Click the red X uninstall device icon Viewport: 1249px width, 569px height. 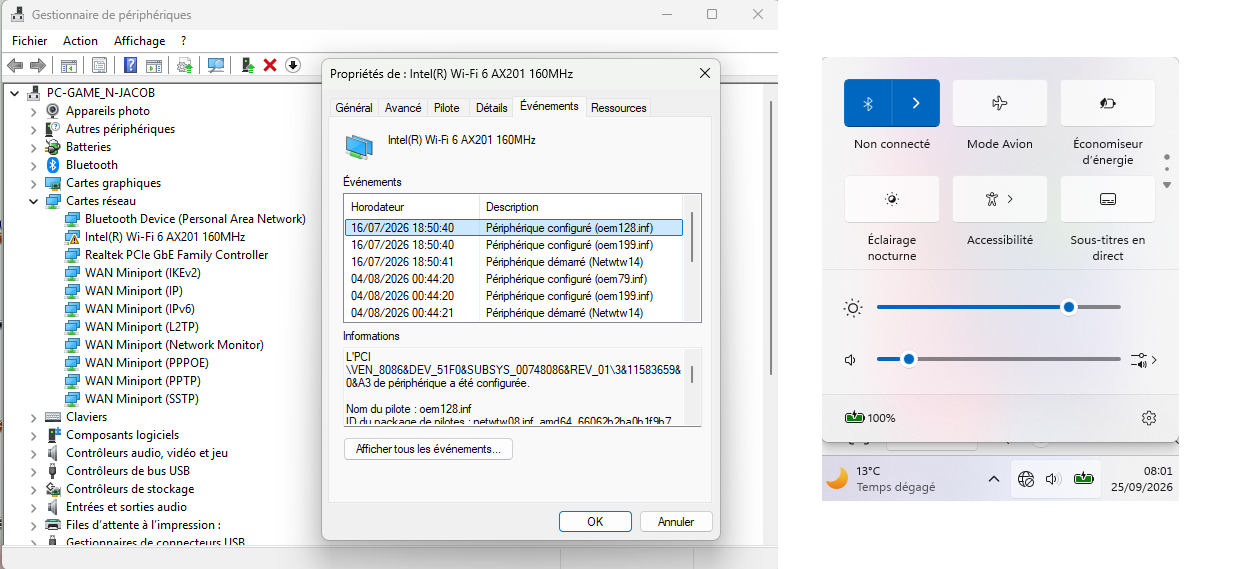tap(270, 65)
